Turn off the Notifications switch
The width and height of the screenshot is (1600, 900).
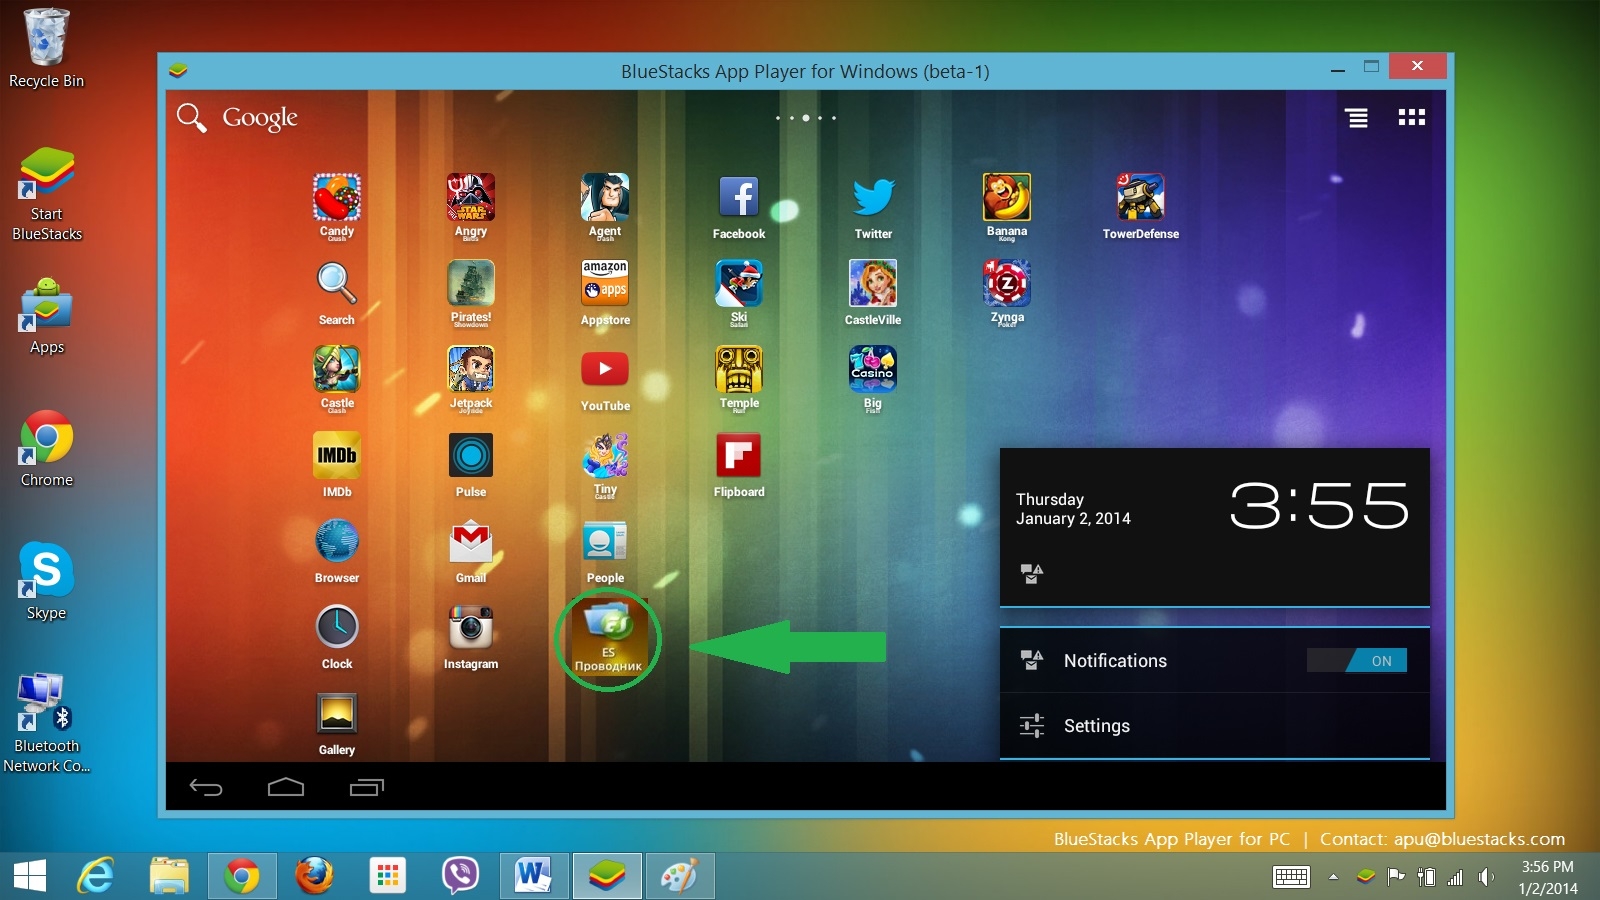[1357, 660]
